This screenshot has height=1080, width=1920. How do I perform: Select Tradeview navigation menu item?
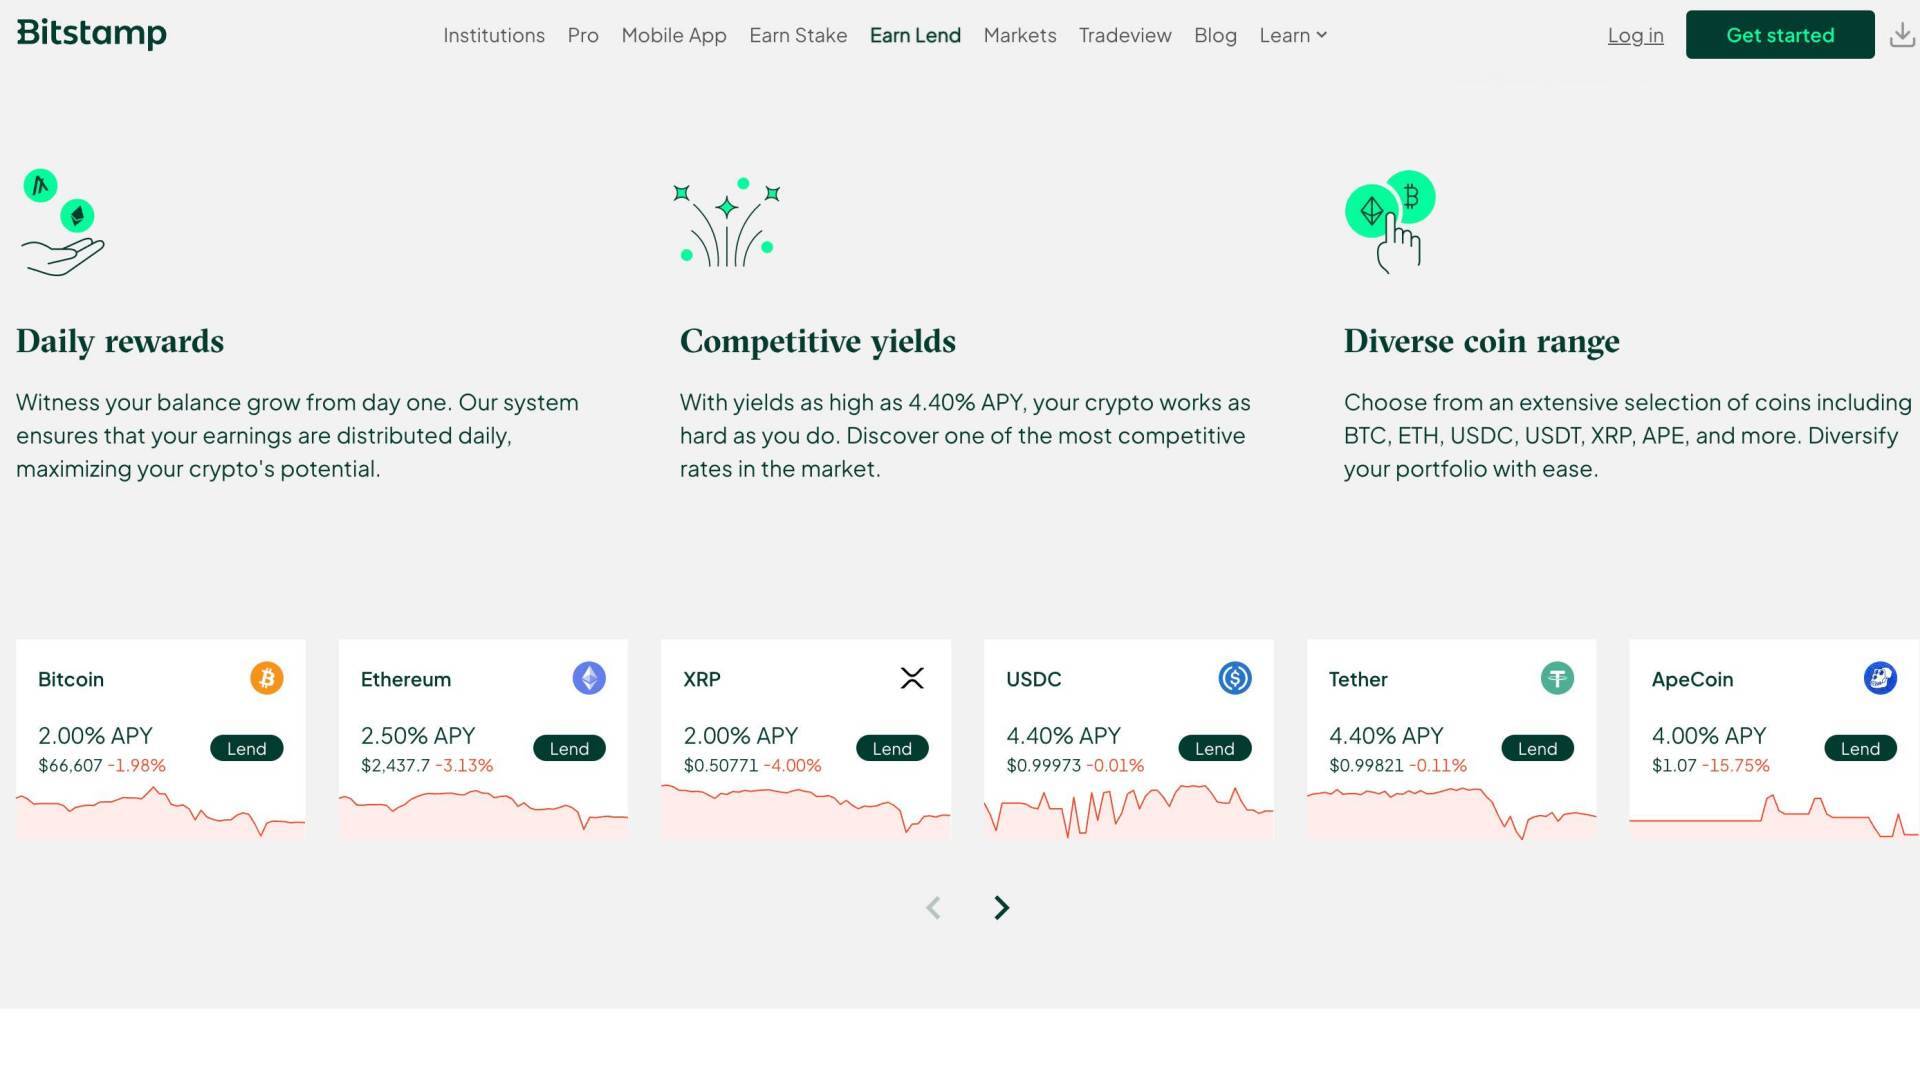[1125, 34]
